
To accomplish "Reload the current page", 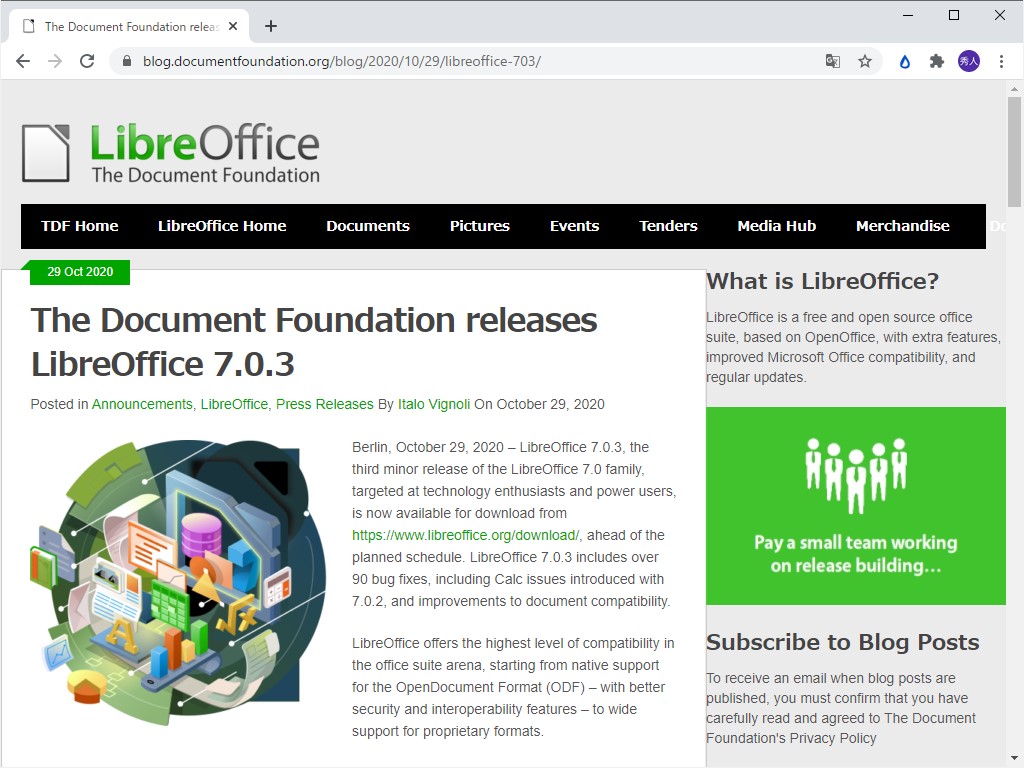I will tap(87, 61).
